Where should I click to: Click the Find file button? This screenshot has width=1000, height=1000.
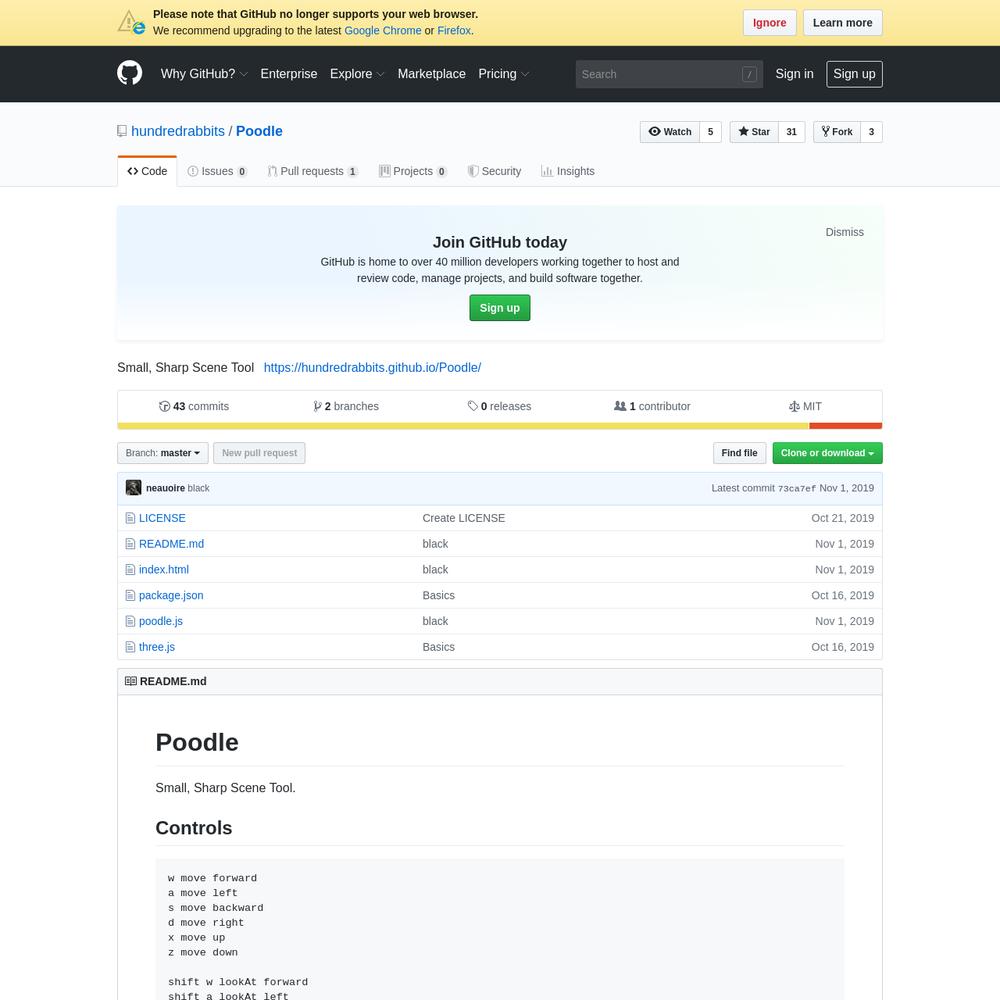pos(739,453)
